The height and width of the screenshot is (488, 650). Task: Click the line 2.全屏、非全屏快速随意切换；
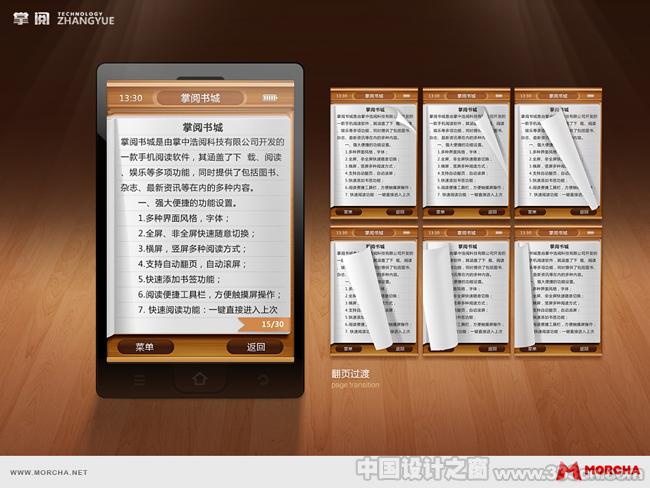(196, 233)
